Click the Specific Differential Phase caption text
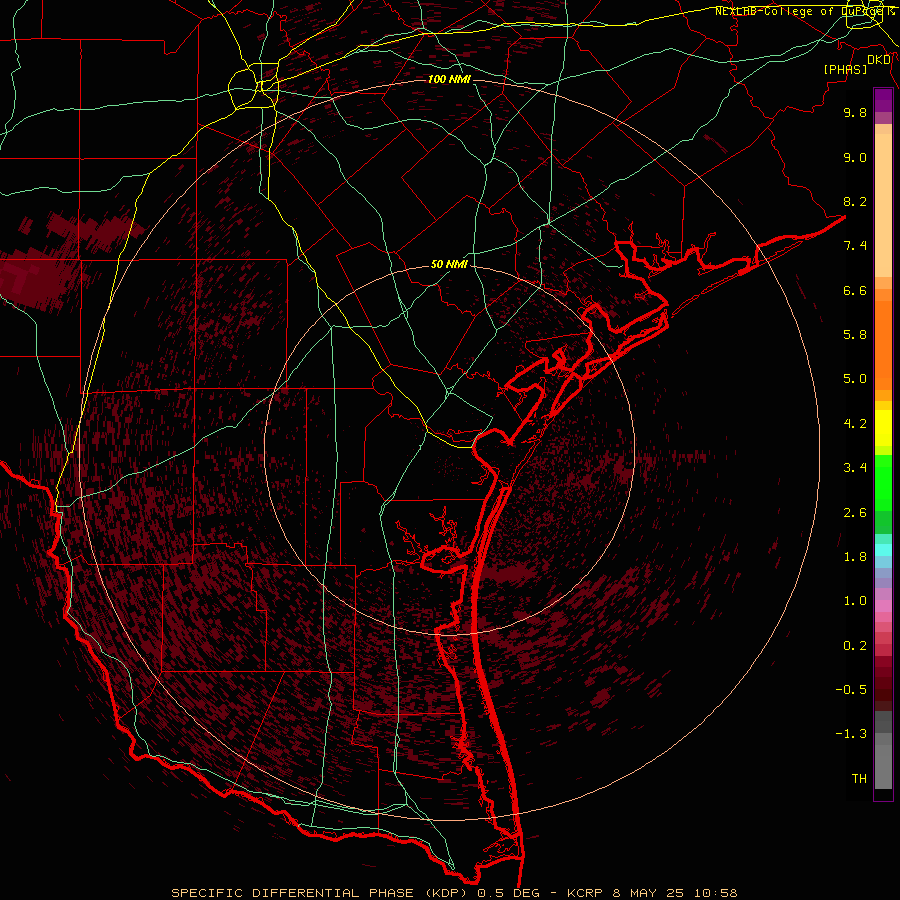This screenshot has height=900, width=900. (x=455, y=893)
